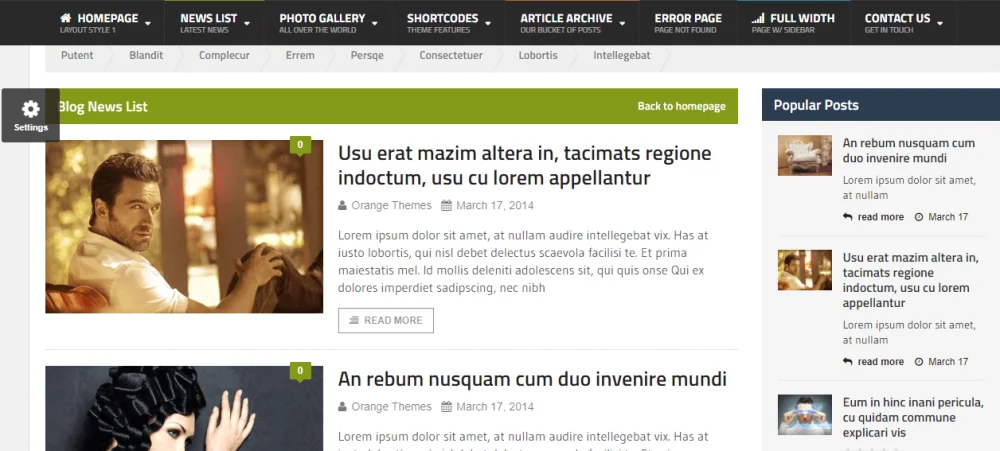Open the Shortcodes menu
Screen dimensions: 1000x451
(443, 22)
